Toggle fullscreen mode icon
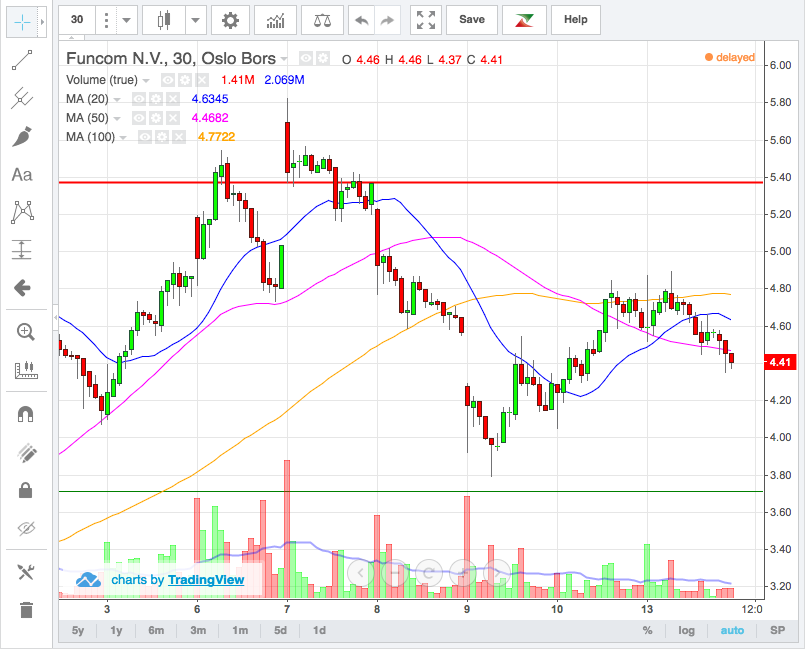Image resolution: width=806 pixels, height=650 pixels. (426, 20)
